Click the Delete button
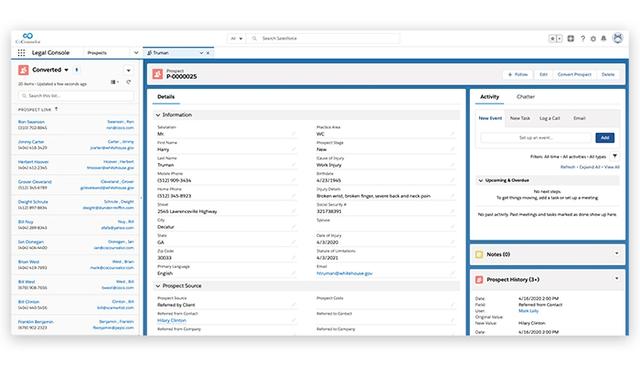The width and height of the screenshot is (640, 366). [x=608, y=74]
